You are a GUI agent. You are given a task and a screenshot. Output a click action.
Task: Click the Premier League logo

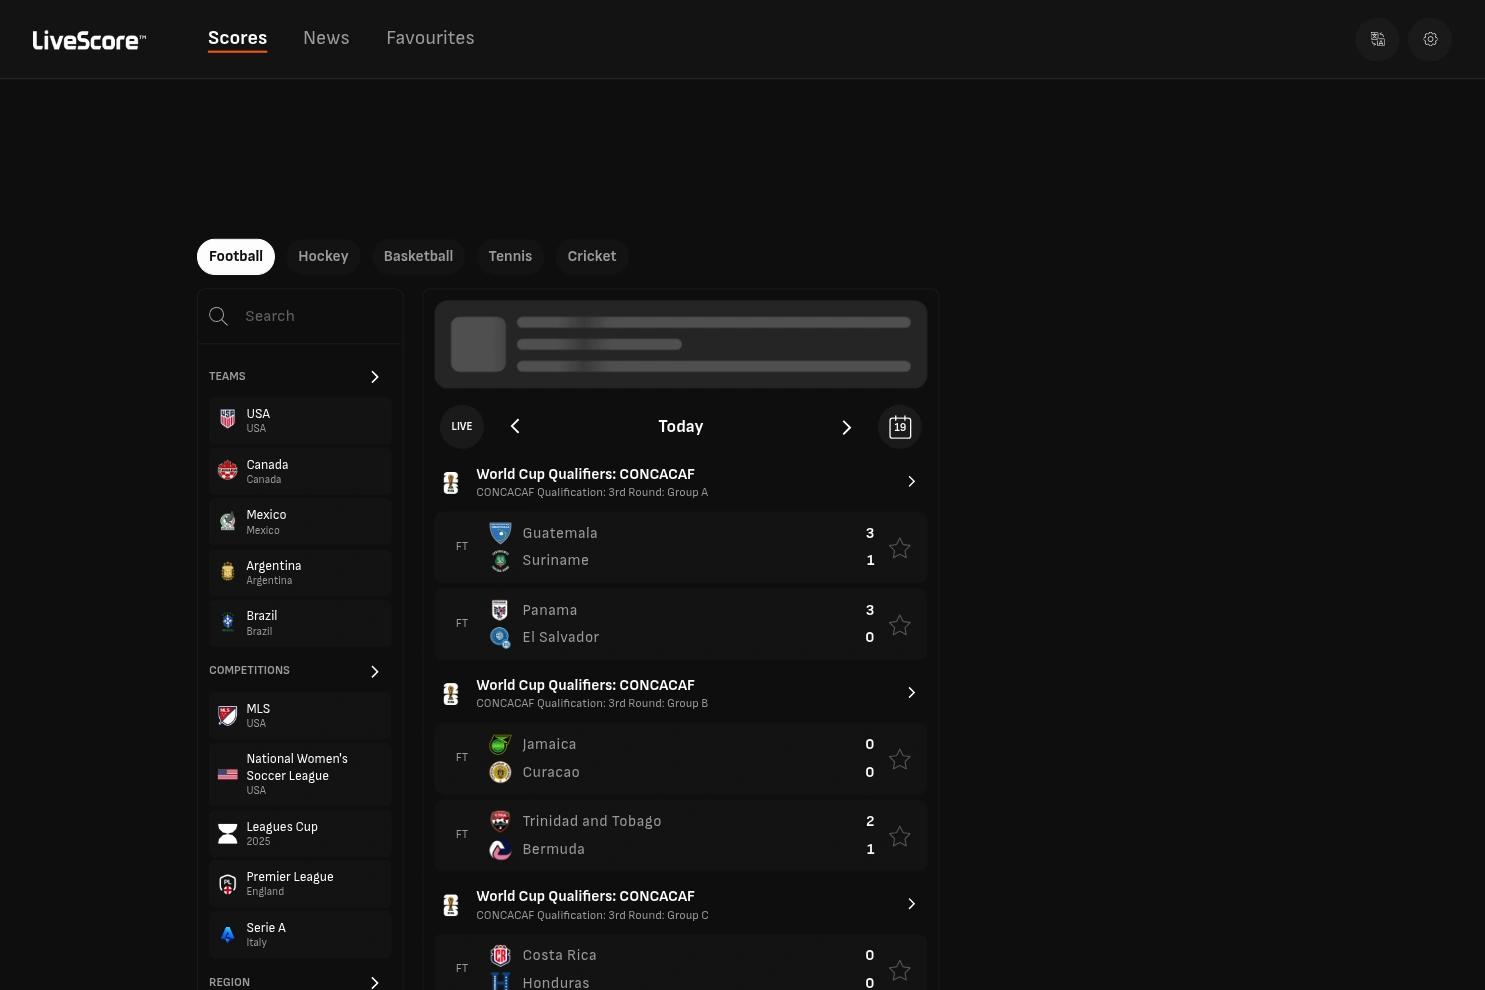coord(228,884)
